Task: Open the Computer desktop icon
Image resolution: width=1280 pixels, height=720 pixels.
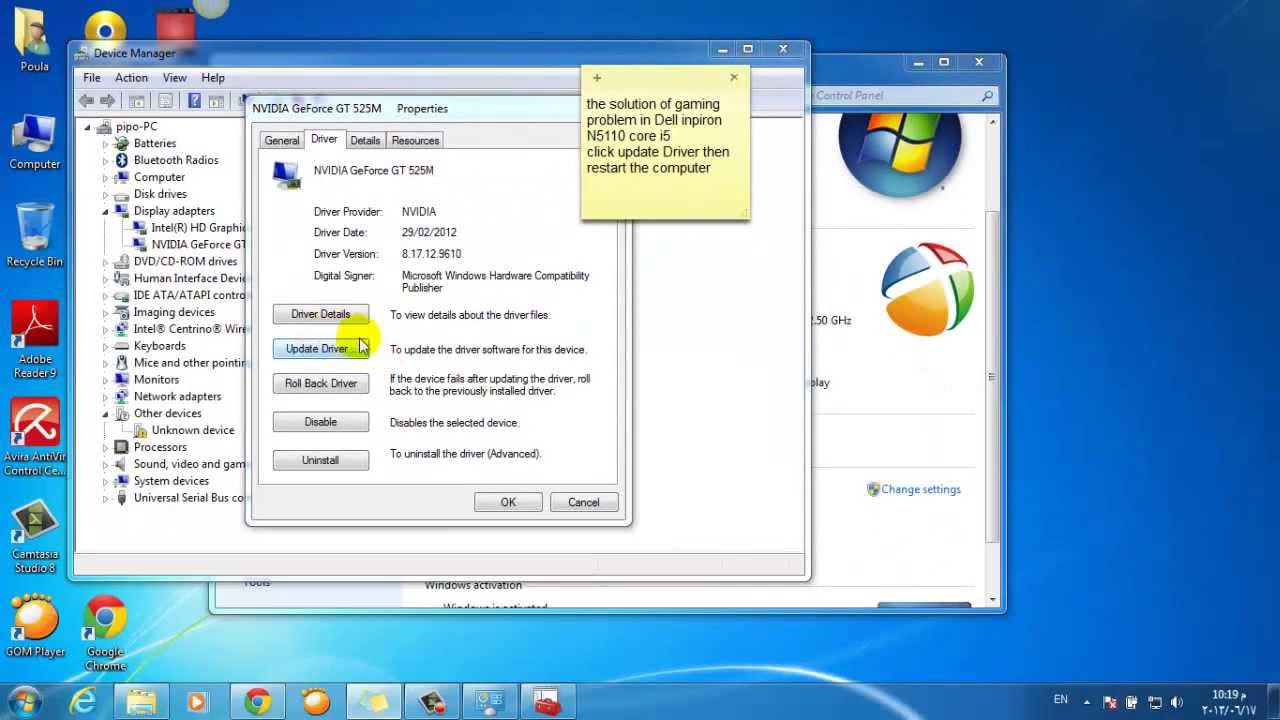Action: pos(34,141)
